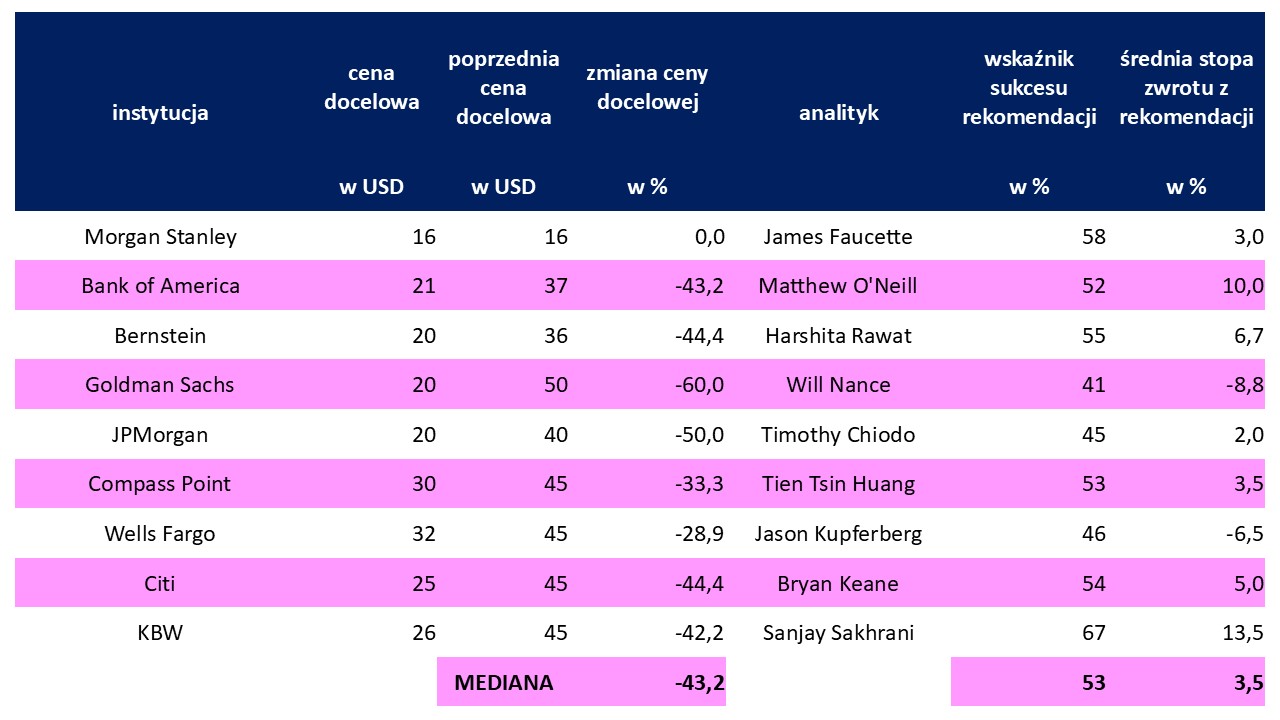Click the Compass Point cell
1280x720 pixels.
pos(160,484)
